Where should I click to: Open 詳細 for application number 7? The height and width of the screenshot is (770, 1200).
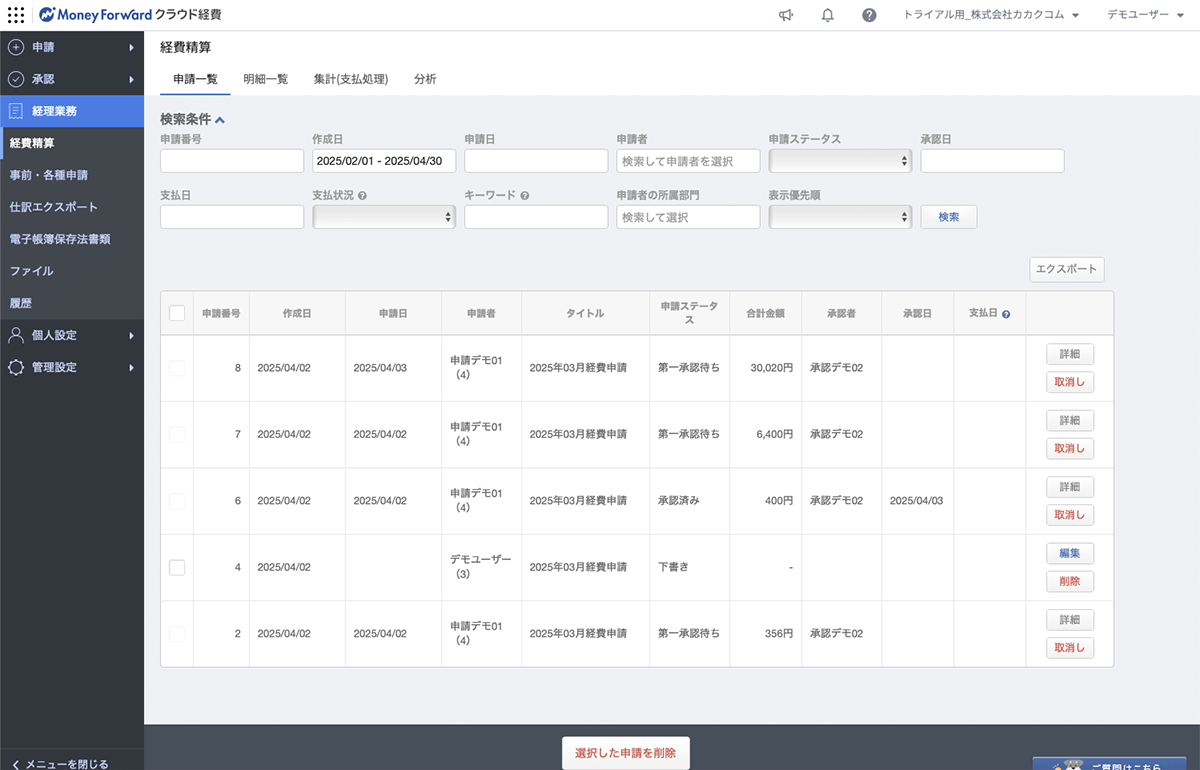(1070, 420)
